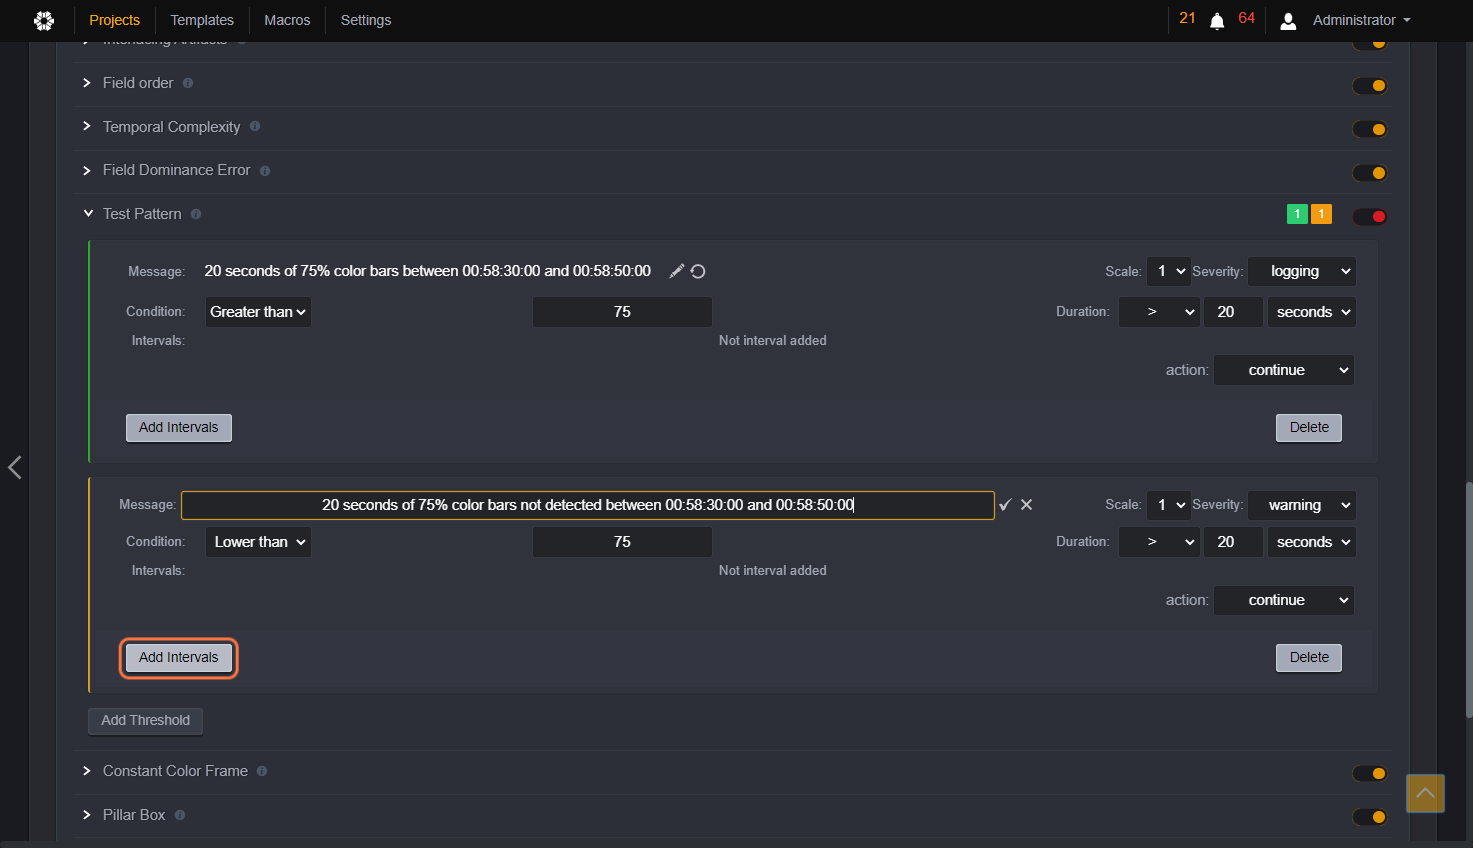Expand the Field order section
This screenshot has height=848, width=1473.
click(x=87, y=83)
